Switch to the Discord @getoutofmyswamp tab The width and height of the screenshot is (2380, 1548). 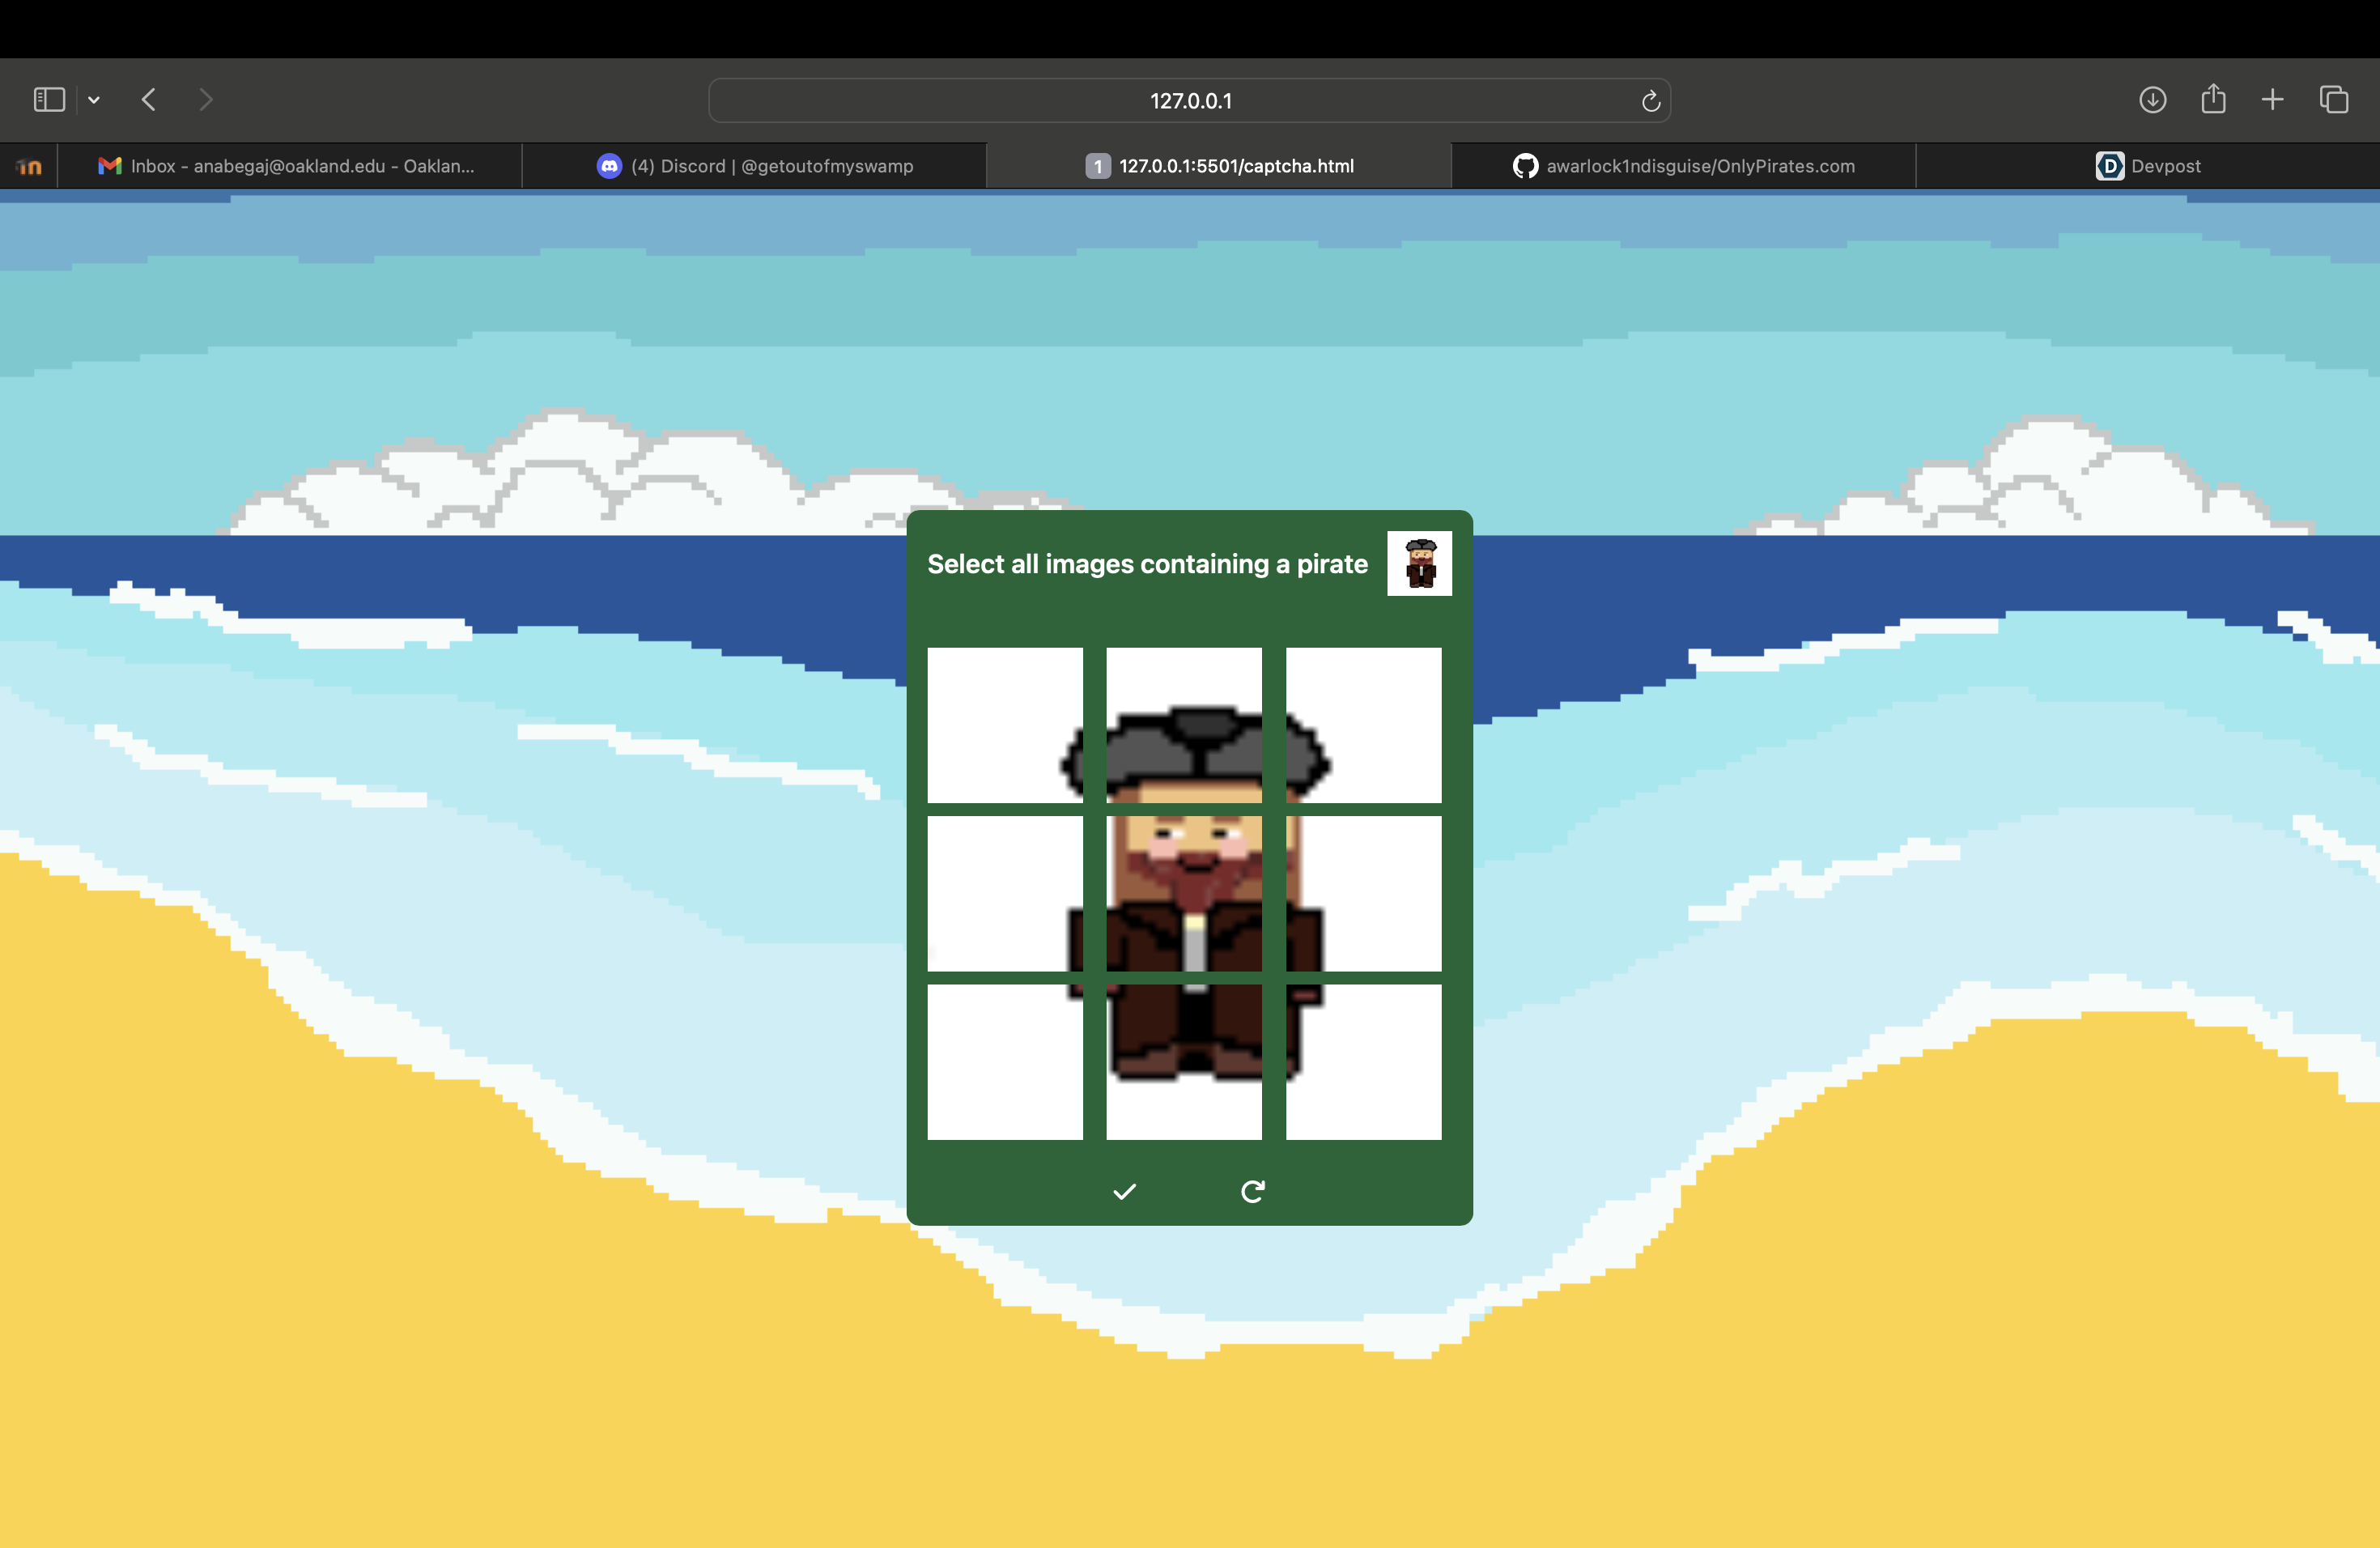coord(755,166)
